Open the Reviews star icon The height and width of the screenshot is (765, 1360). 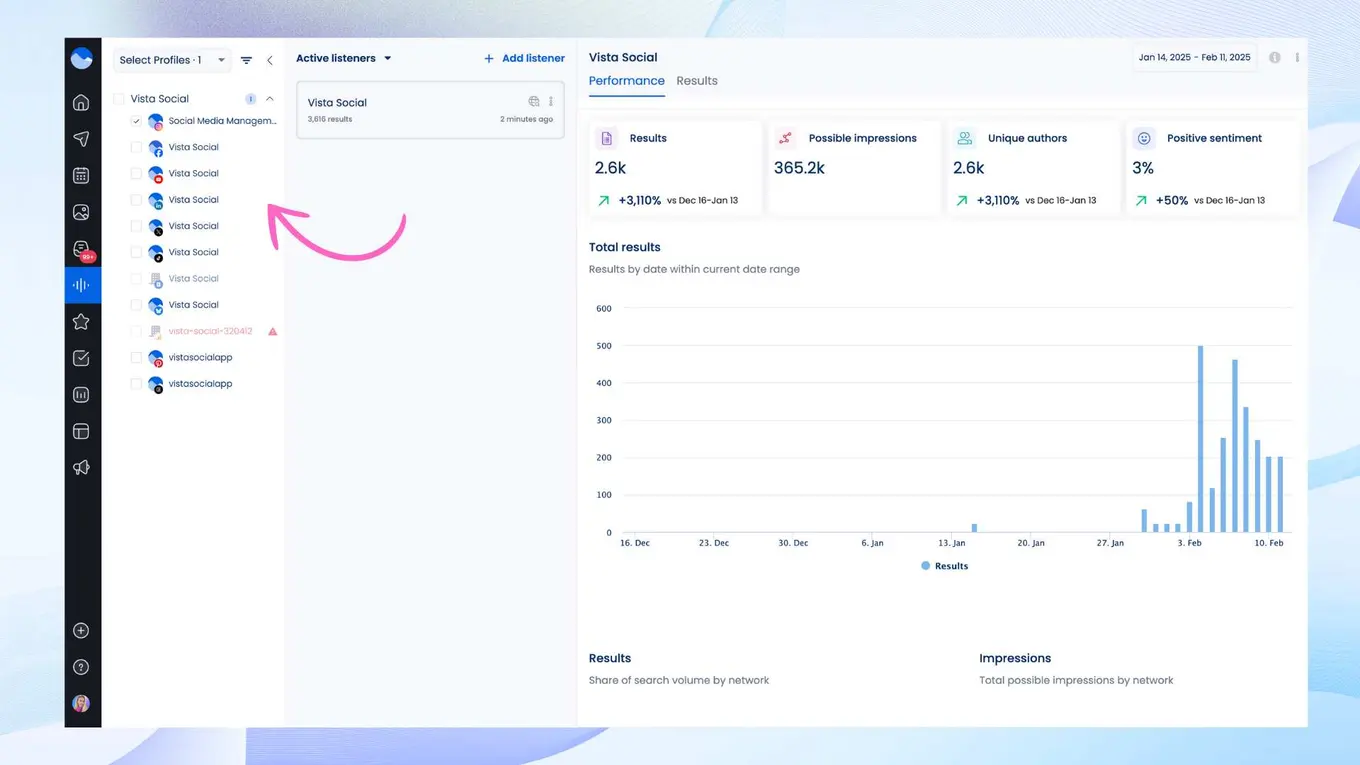(x=81, y=321)
